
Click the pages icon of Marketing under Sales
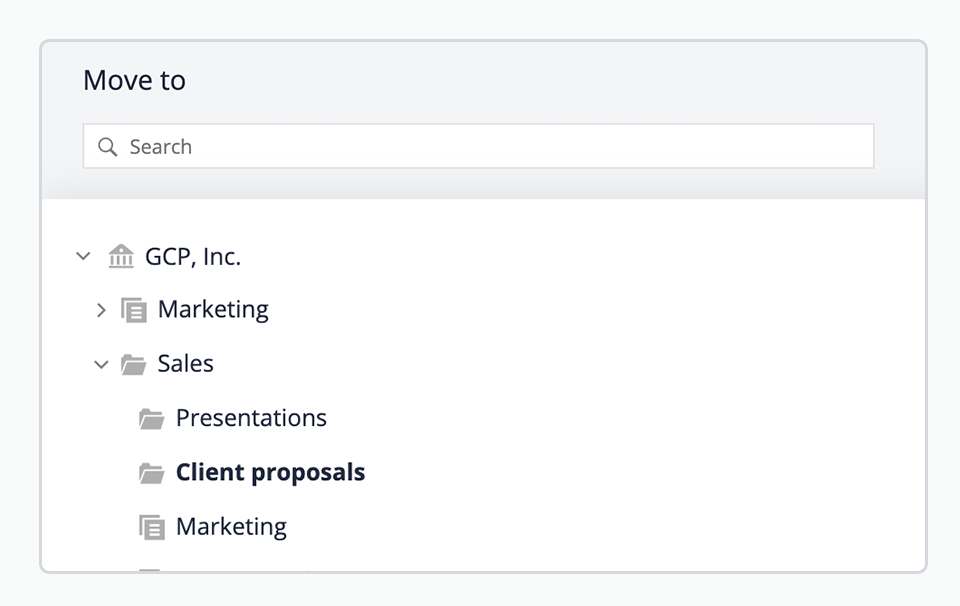pos(152,527)
